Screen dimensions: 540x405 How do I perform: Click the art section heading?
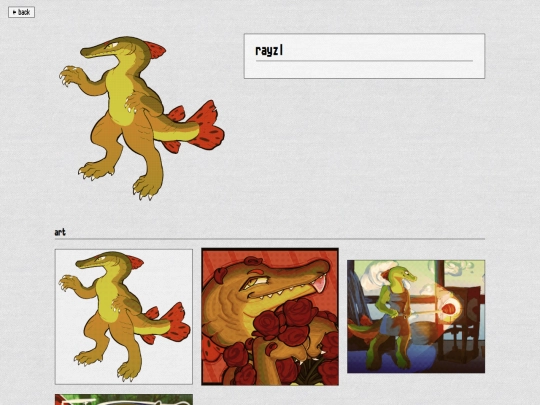pyautogui.click(x=60, y=232)
